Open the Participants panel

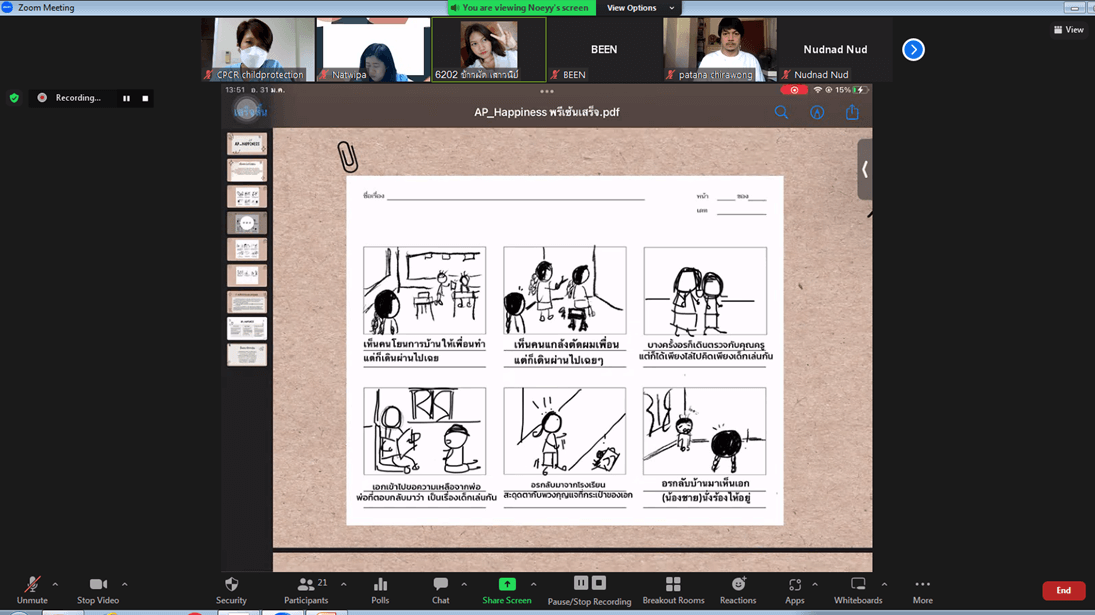306,589
